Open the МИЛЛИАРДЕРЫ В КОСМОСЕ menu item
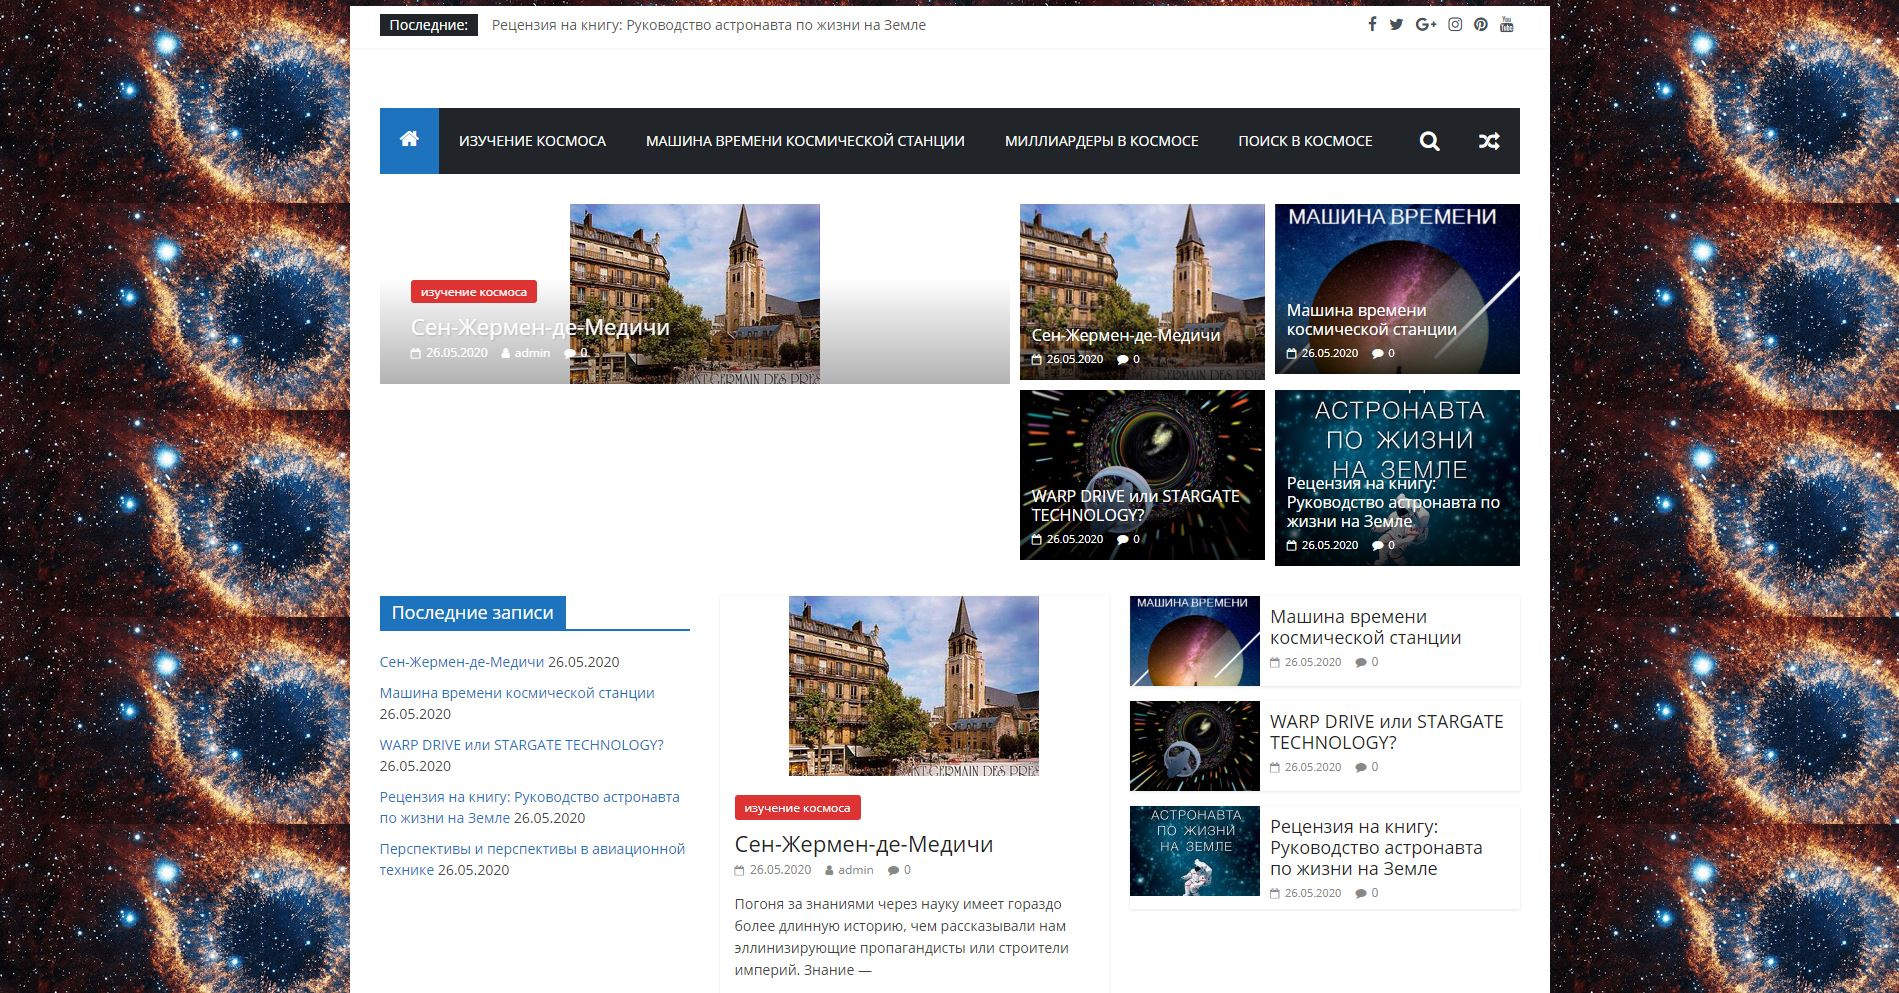Image resolution: width=1899 pixels, height=993 pixels. (1101, 141)
